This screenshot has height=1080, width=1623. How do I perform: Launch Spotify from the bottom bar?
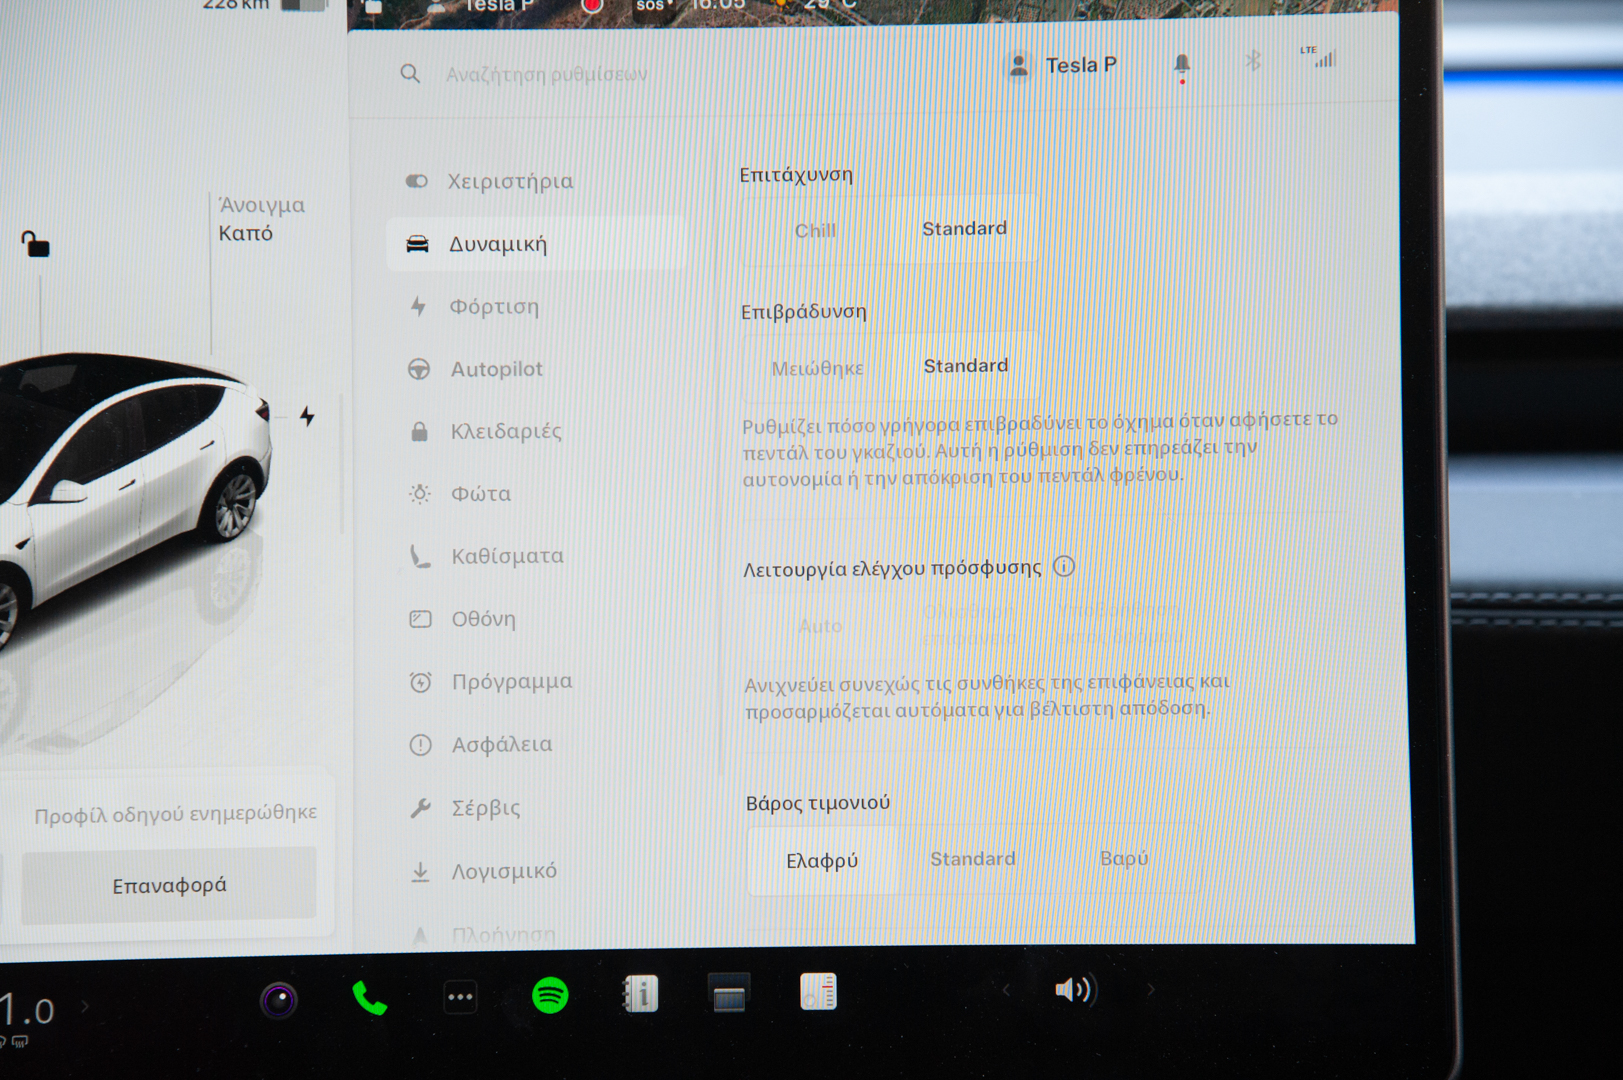(x=550, y=995)
